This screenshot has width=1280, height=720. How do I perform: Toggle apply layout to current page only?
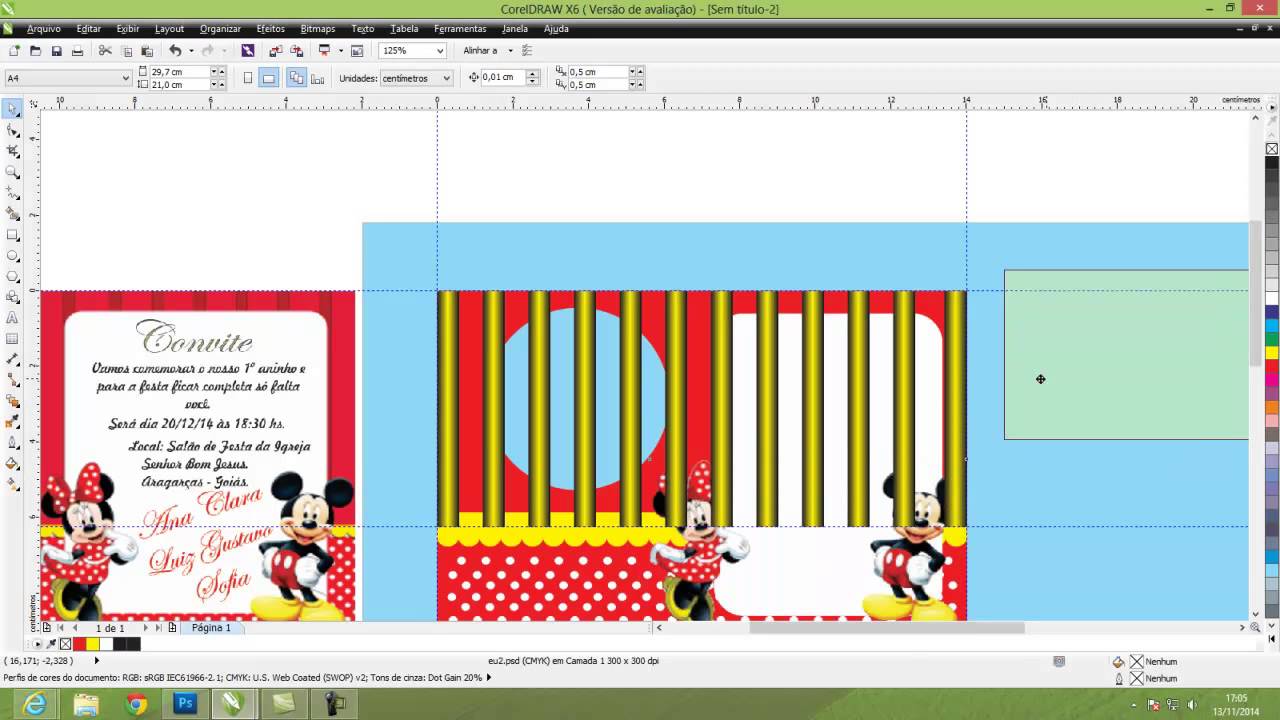(318, 78)
